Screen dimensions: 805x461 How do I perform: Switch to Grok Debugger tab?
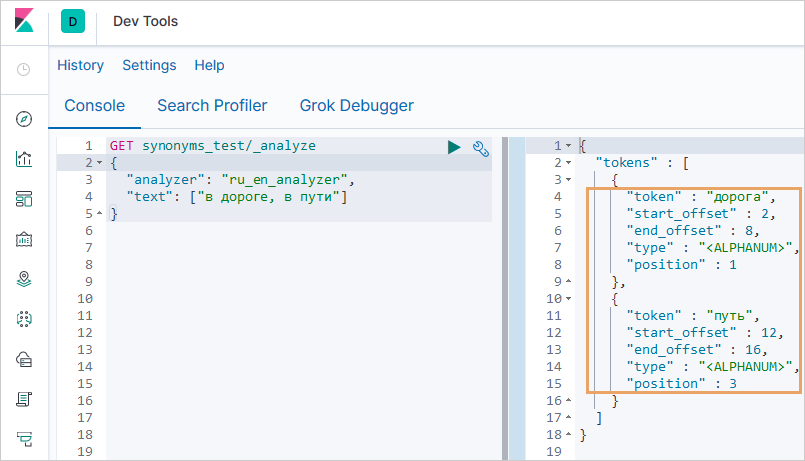(356, 105)
